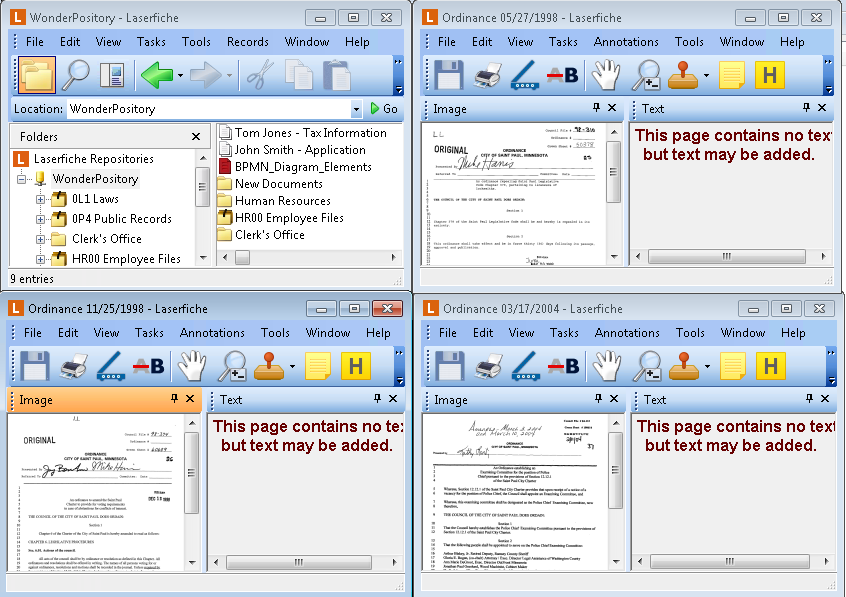Open the Location dropdown in WonderPository

click(356, 109)
